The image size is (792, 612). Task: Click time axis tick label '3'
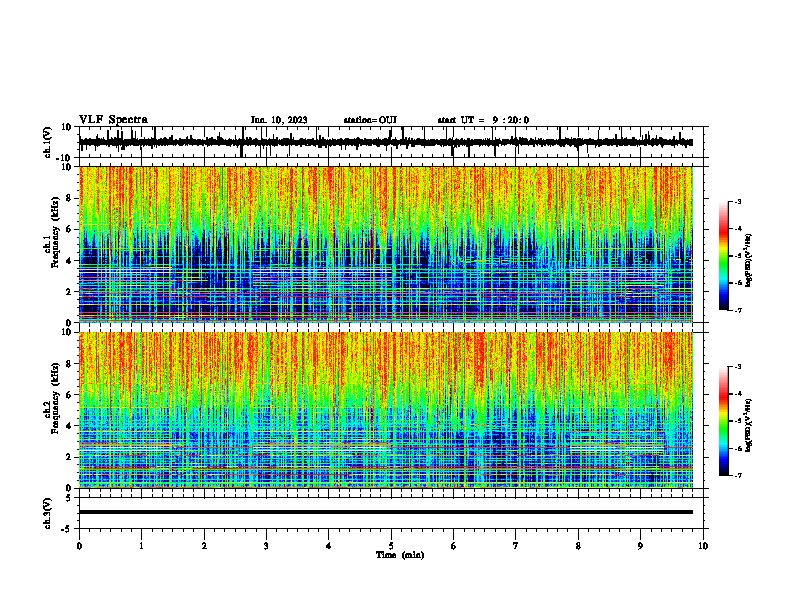266,546
